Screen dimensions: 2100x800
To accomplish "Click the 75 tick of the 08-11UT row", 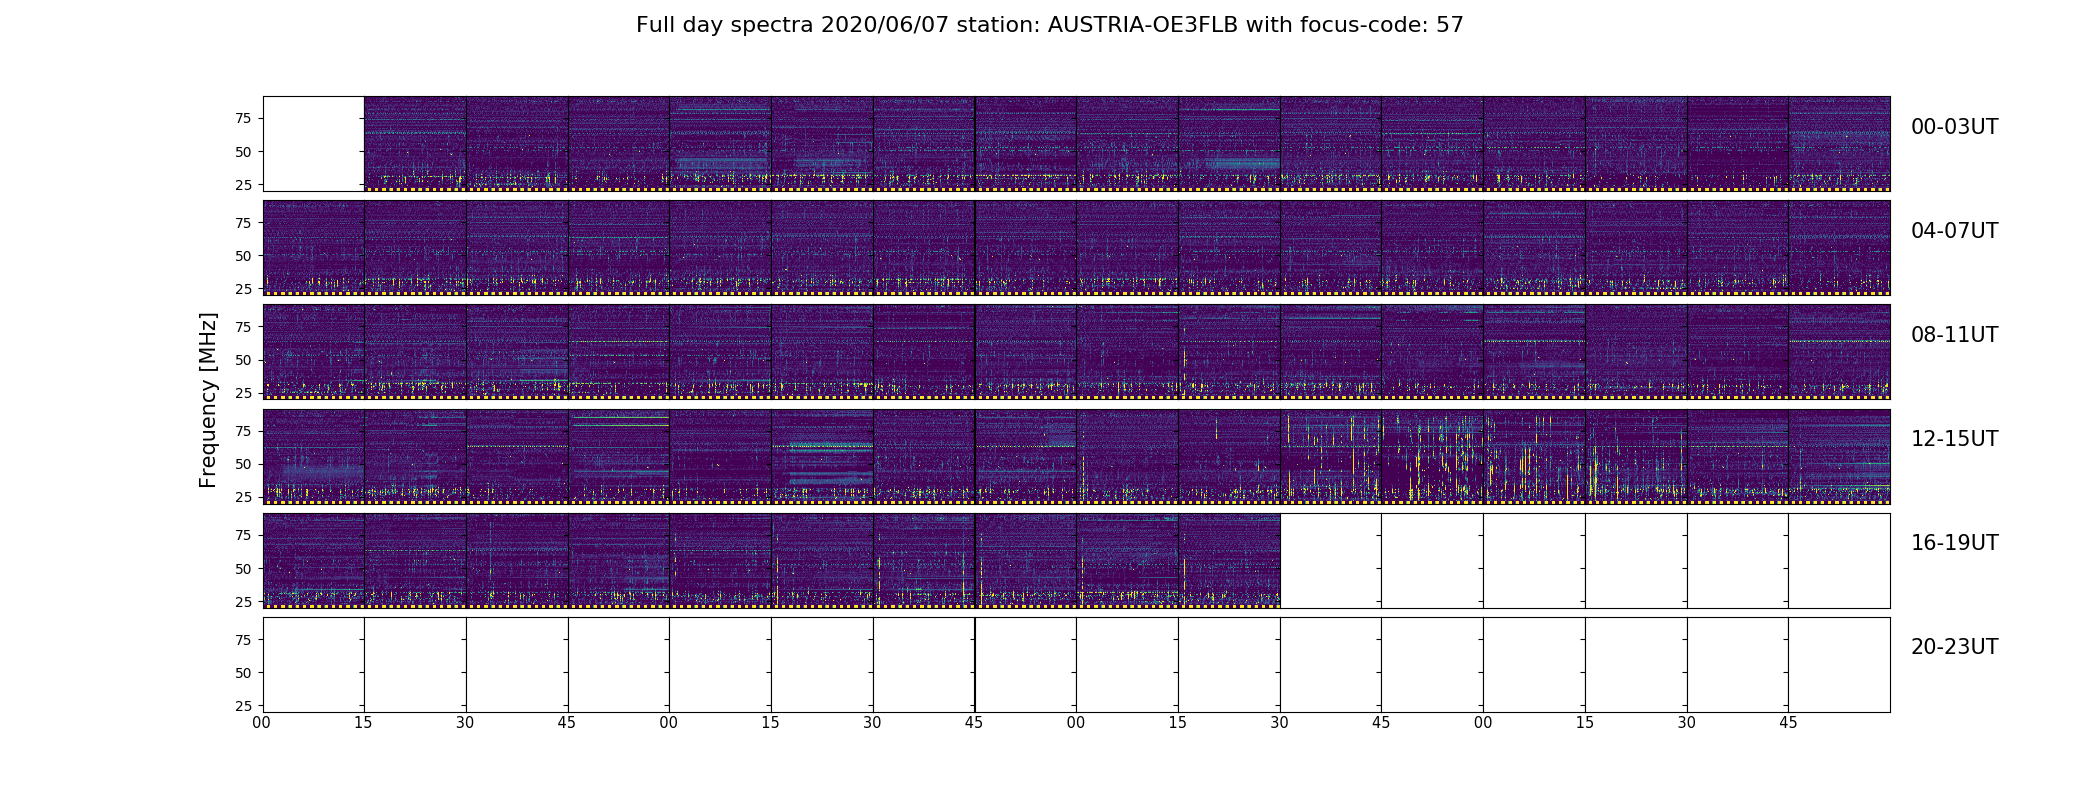I will point(243,327).
